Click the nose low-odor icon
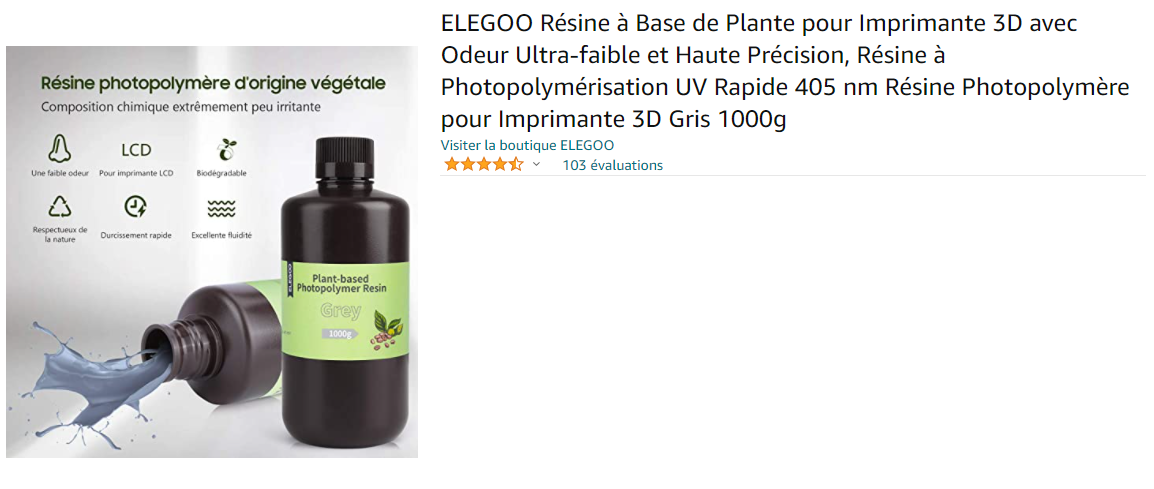This screenshot has height=489, width=1154. [60, 149]
